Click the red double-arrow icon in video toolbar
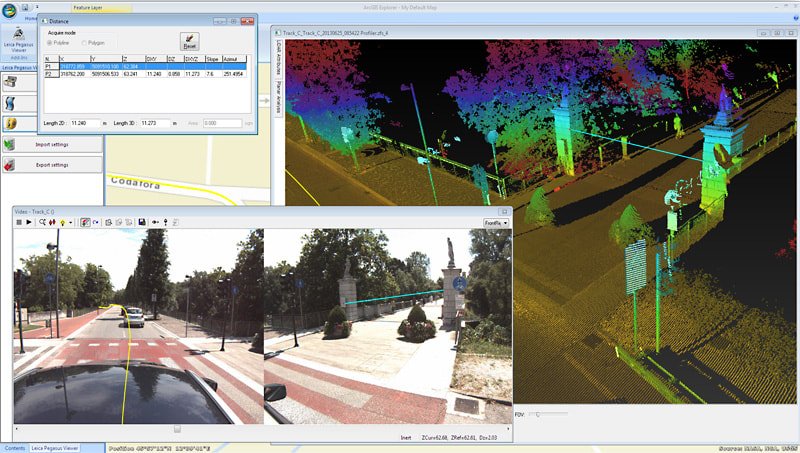Viewport: 800px width, 453px height. [x=52, y=222]
